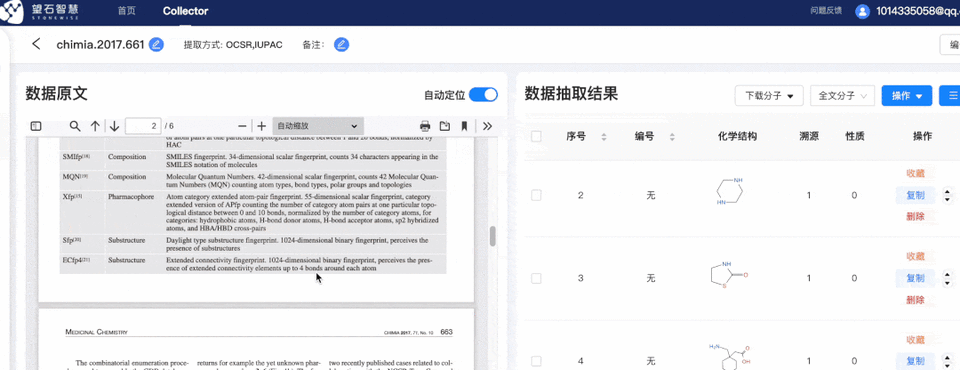This screenshot has width=960, height=370.
Task: Toggle the PDF sidebar panel icon
Action: pyautogui.click(x=36, y=126)
